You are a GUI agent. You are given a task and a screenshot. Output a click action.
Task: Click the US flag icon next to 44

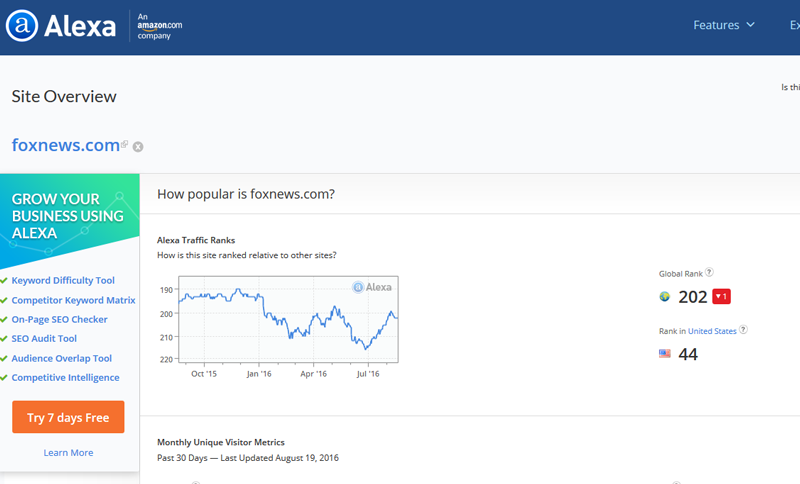click(664, 353)
